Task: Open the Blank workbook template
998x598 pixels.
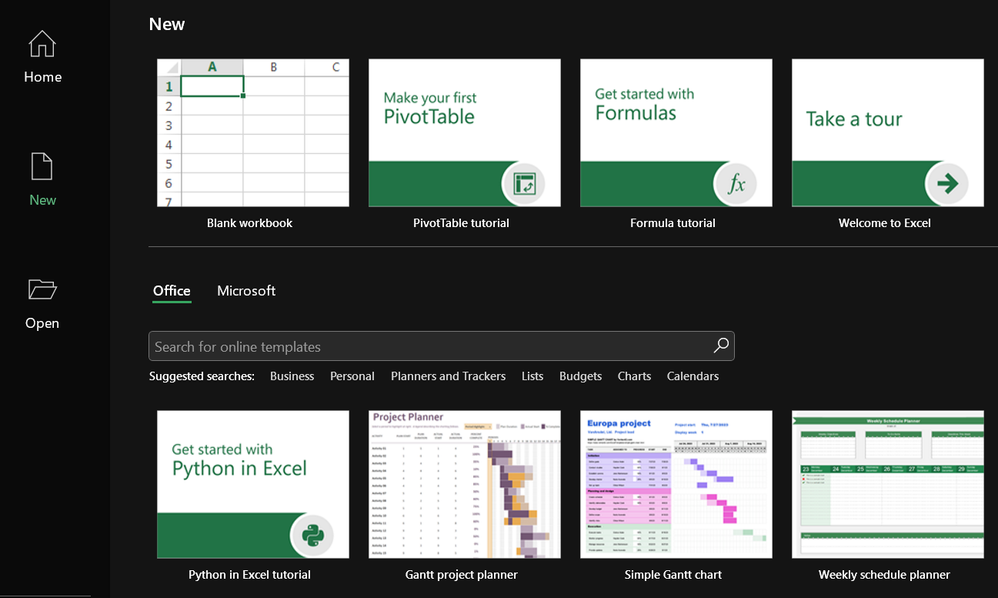Action: (x=253, y=133)
